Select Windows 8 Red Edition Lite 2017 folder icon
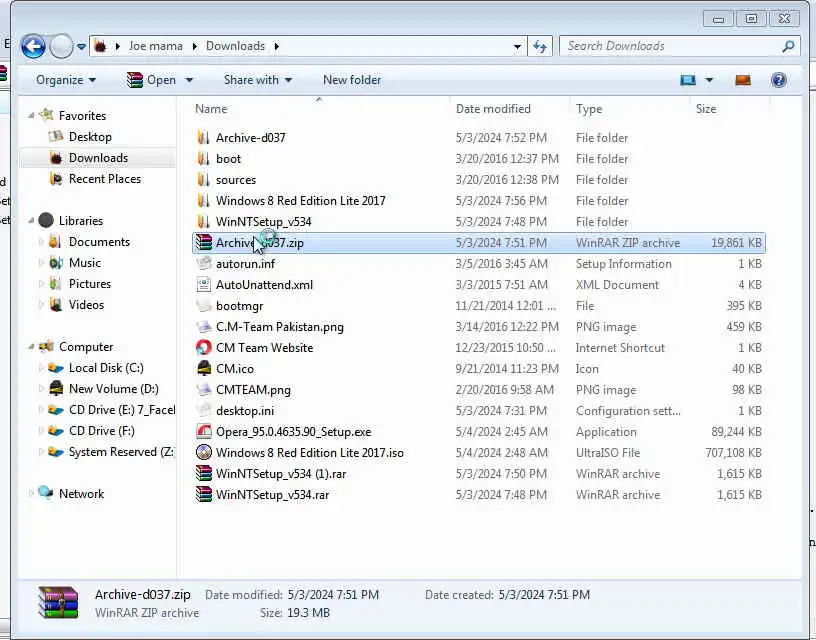The height and width of the screenshot is (640, 816). pyautogui.click(x=203, y=201)
